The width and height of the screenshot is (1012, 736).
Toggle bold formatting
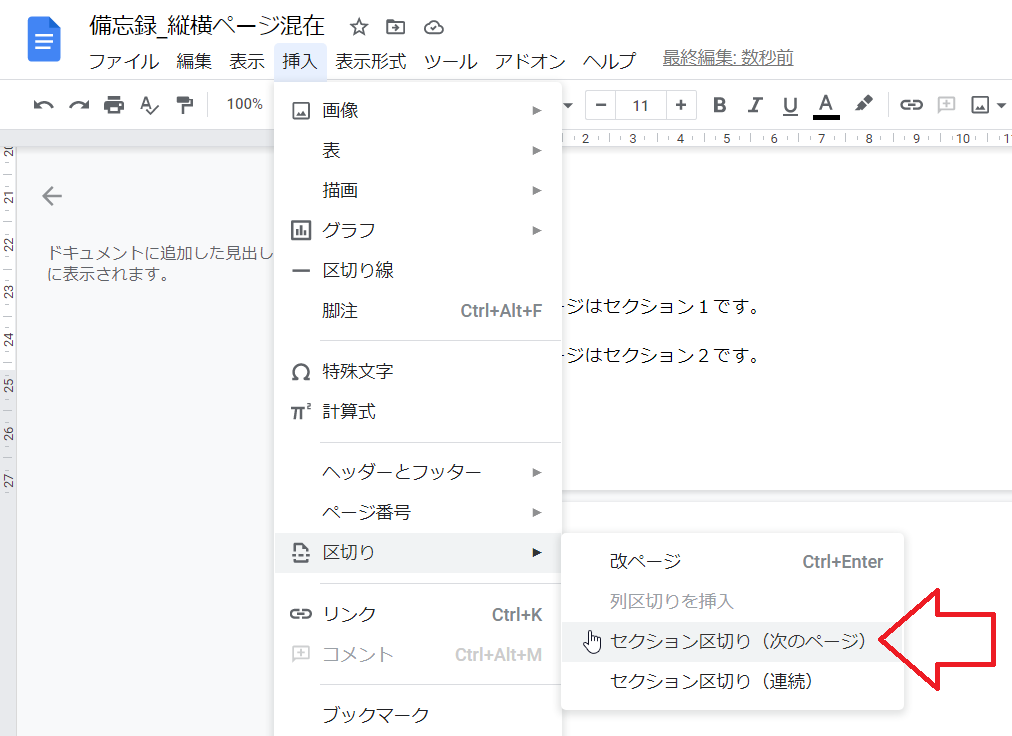pyautogui.click(x=720, y=105)
